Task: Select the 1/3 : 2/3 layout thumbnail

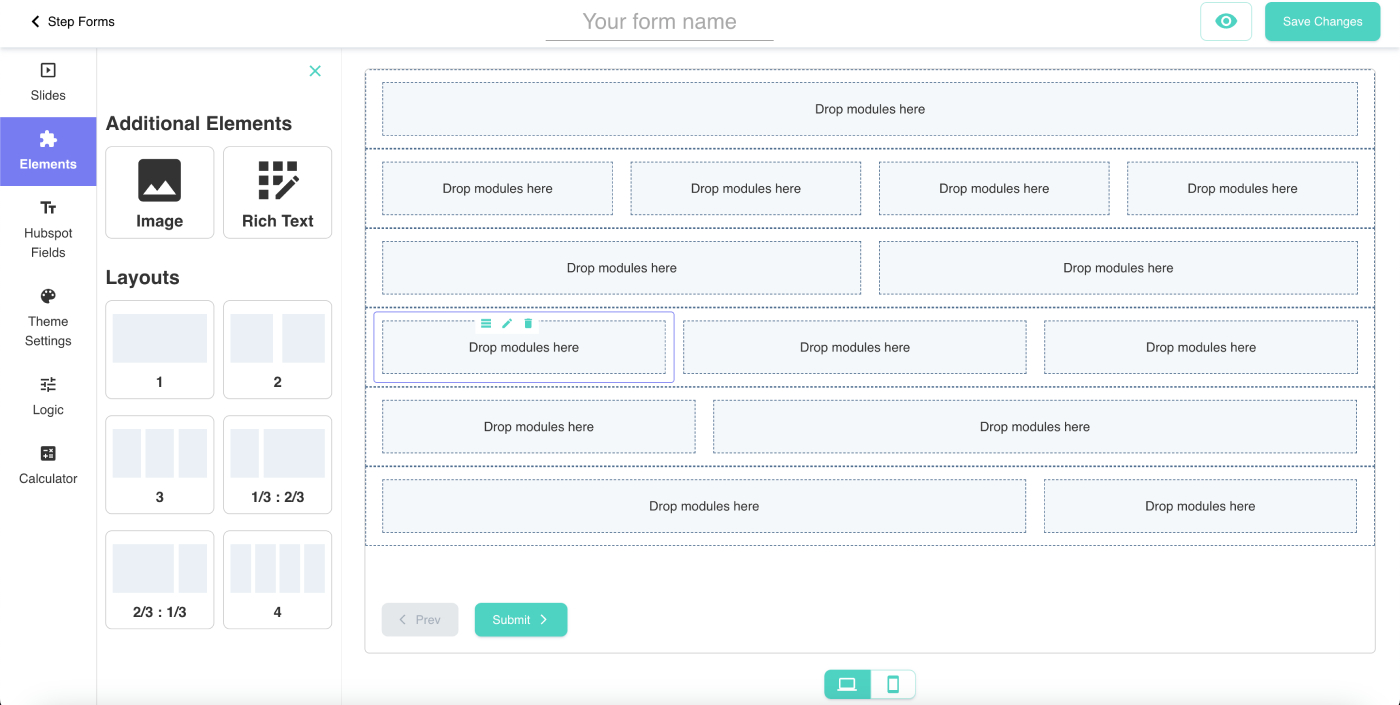Action: click(277, 464)
